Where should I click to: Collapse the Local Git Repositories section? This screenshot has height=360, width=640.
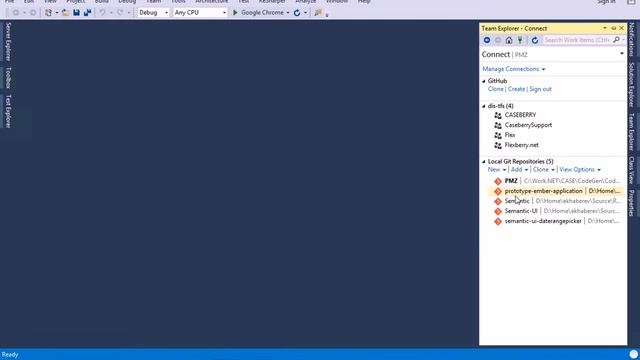click(x=484, y=162)
